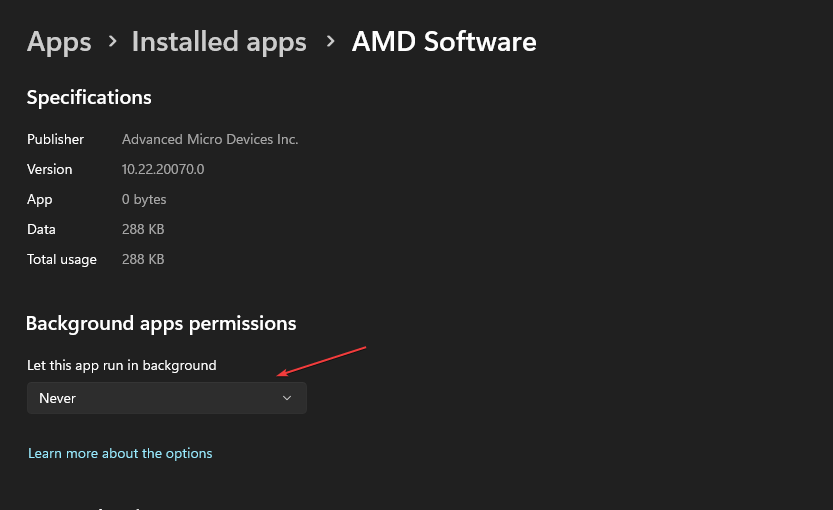Open the Never background permission dropdown
Screen dimensions: 833x510
pos(166,398)
